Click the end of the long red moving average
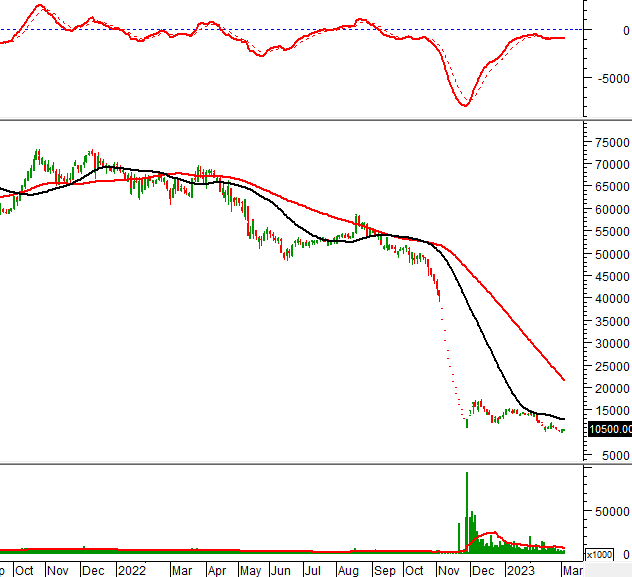 (x=565, y=380)
